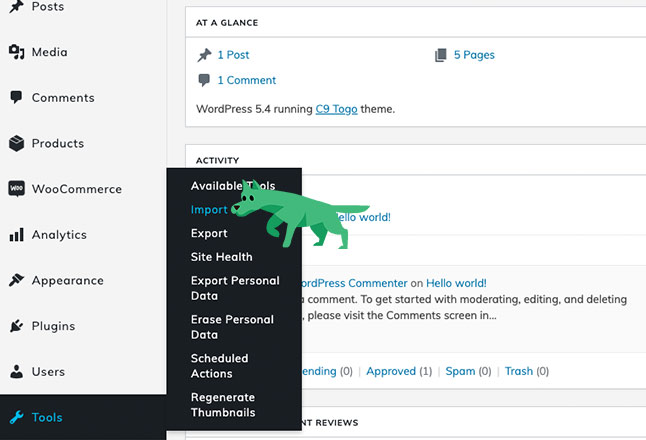The width and height of the screenshot is (646, 440).
Task: Open Scheduled Actions from the submenu
Action: [219, 366]
